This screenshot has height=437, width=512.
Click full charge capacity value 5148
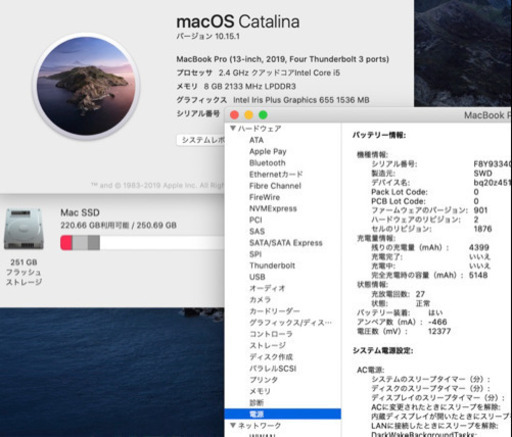[478, 275]
